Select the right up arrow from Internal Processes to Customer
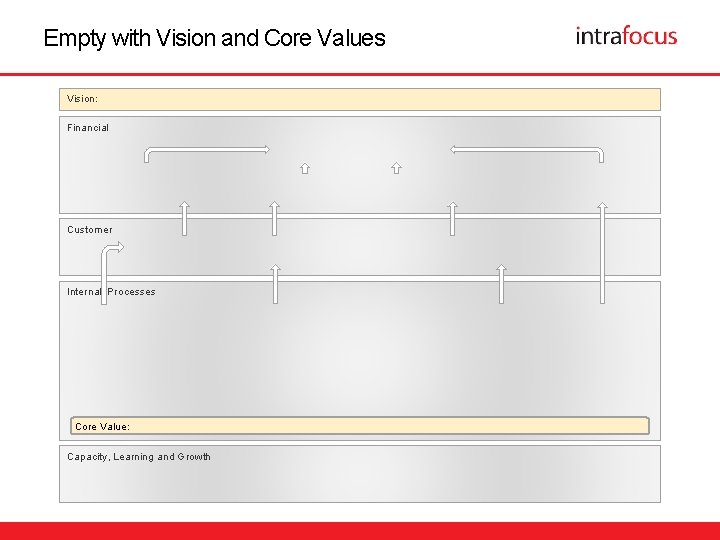The height and width of the screenshot is (540, 720). pyautogui.click(x=501, y=283)
